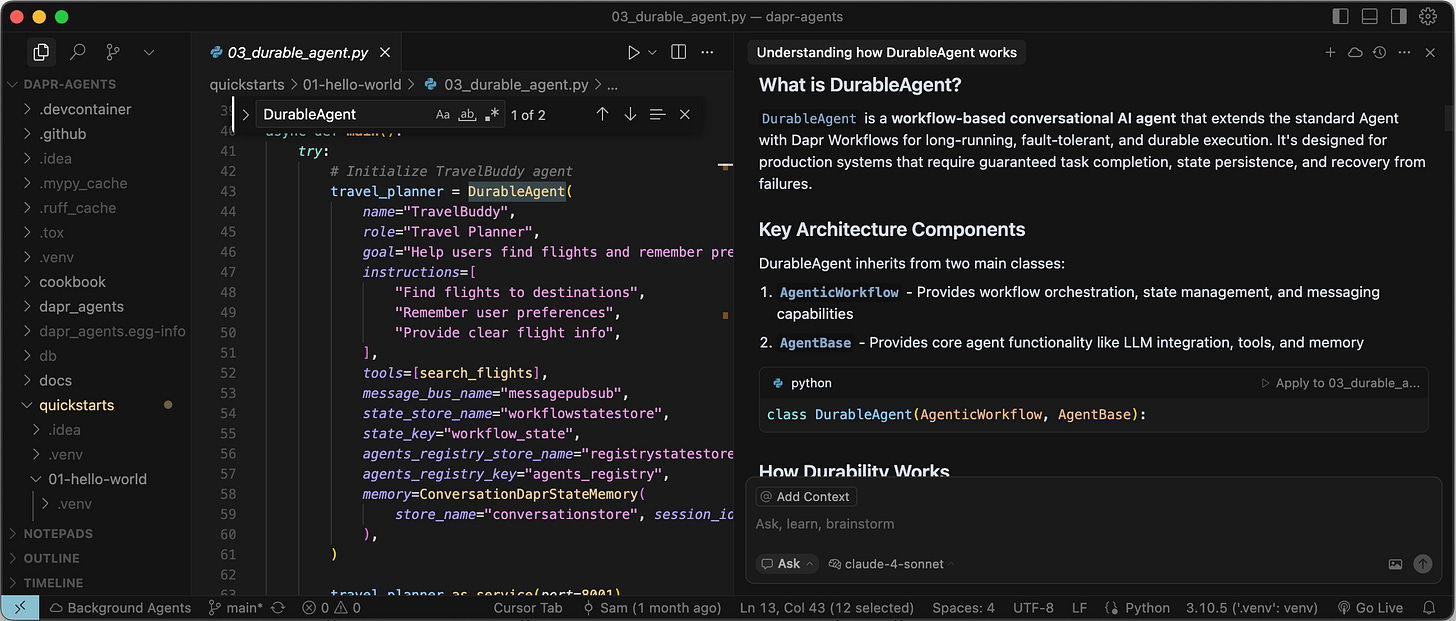Expand the cookbook folder
The width and height of the screenshot is (1456, 621).
pos(72,282)
